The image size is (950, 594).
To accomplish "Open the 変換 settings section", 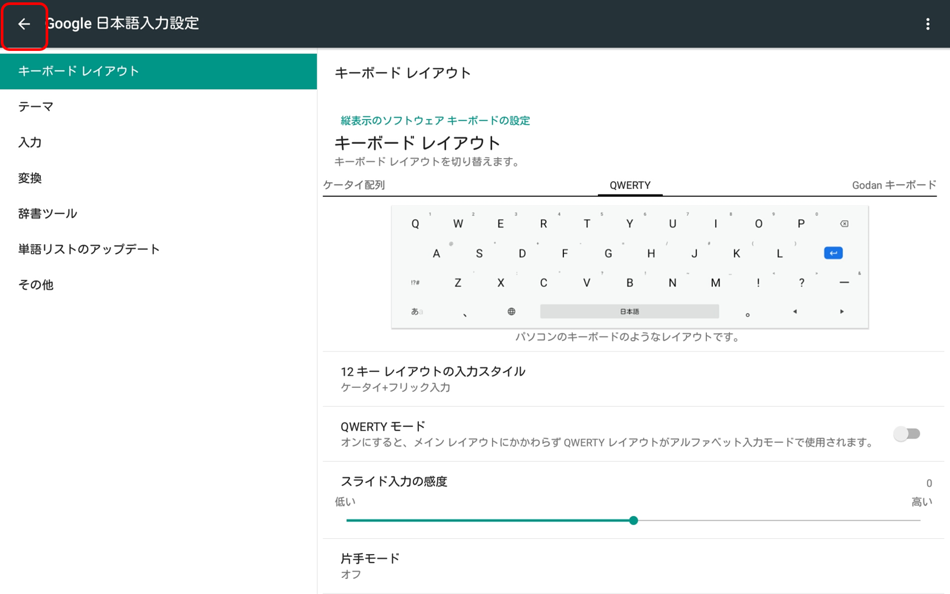I will pos(158,178).
